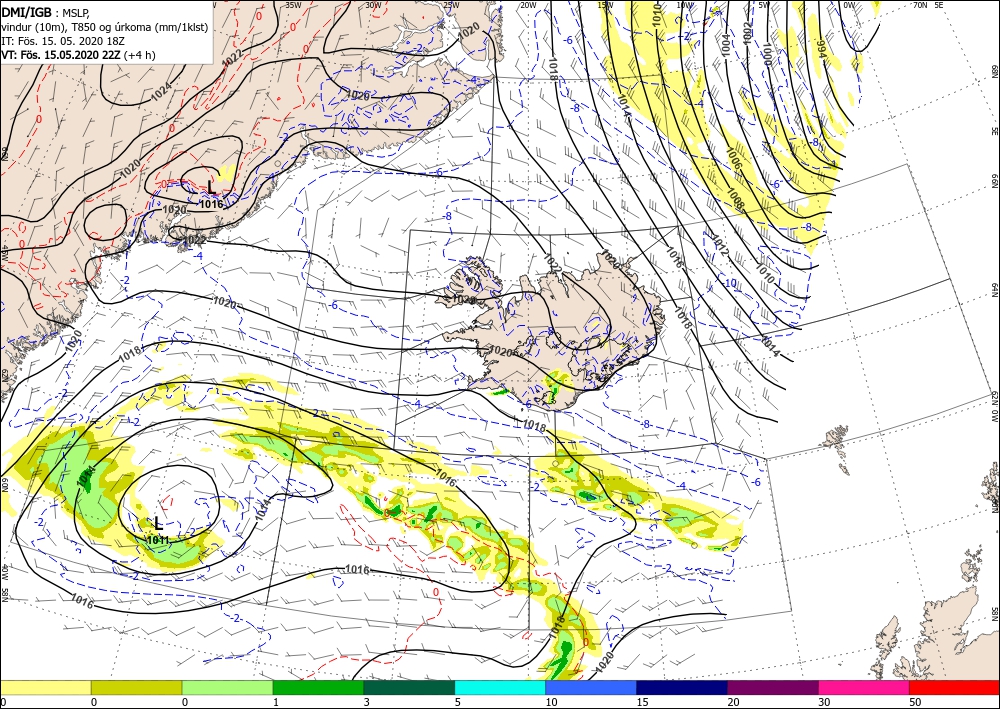Click the '1000' isobar label

(767, 56)
